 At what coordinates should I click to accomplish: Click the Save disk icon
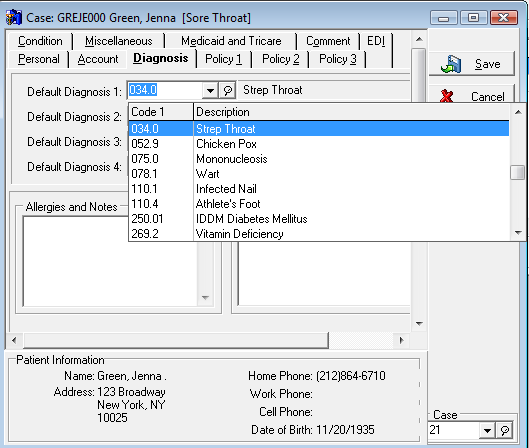451,64
